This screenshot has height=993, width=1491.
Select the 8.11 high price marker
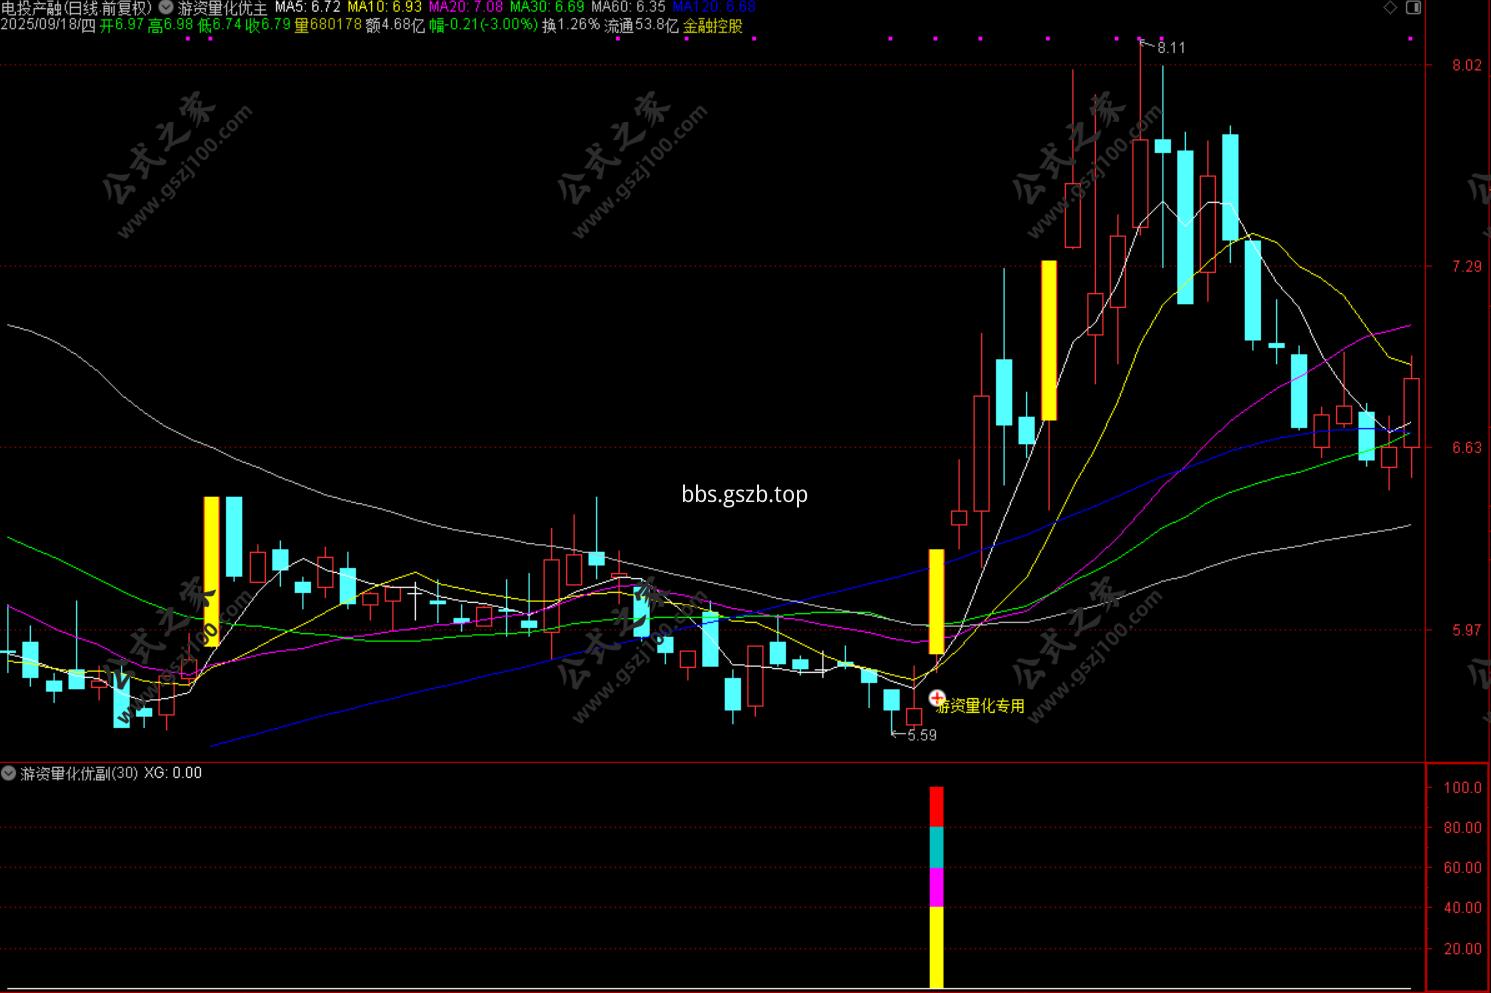1170,47
